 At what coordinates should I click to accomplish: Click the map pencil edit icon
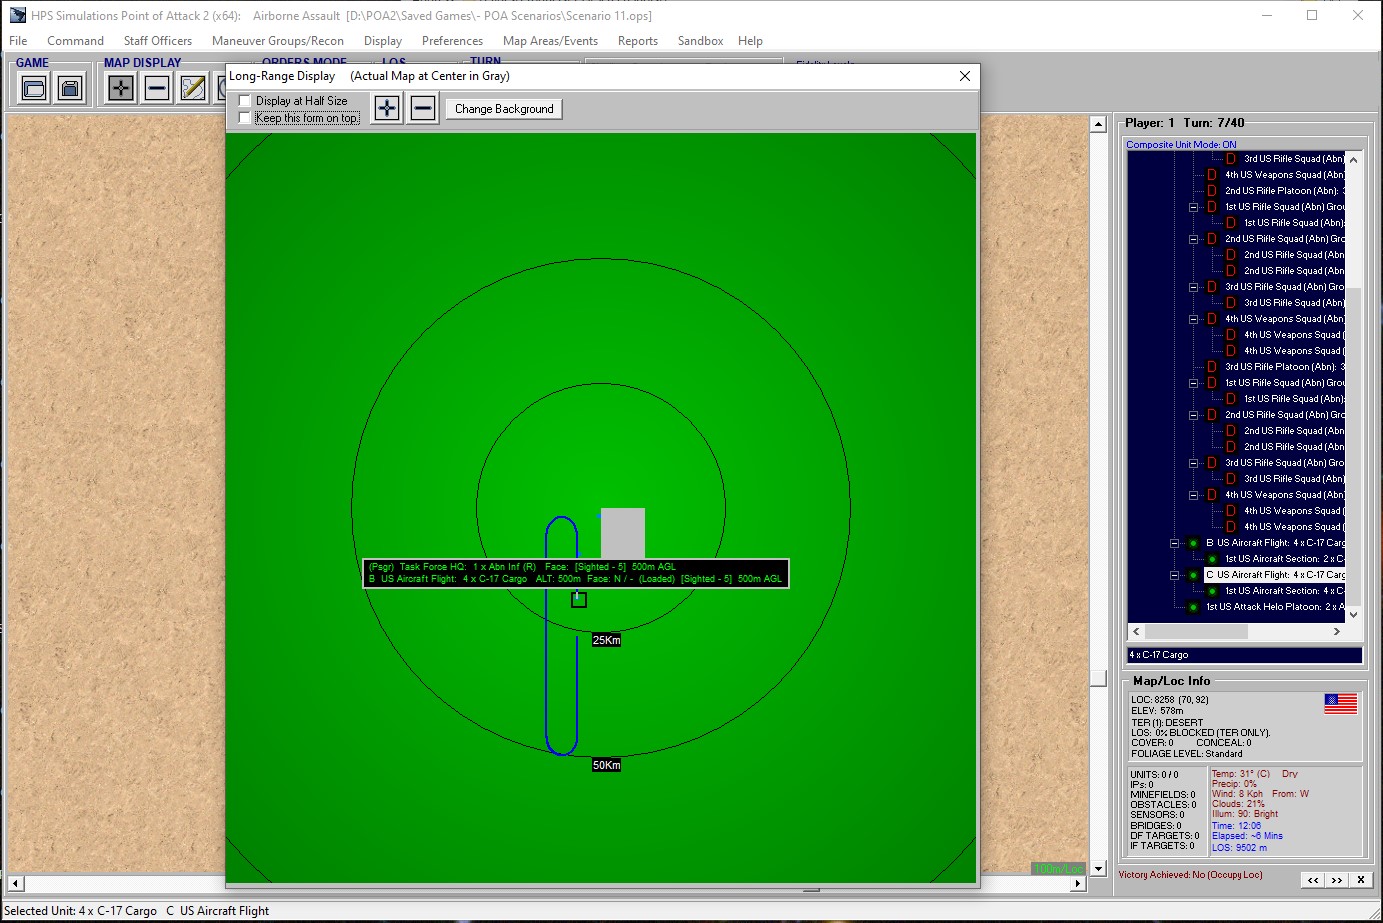click(193, 88)
